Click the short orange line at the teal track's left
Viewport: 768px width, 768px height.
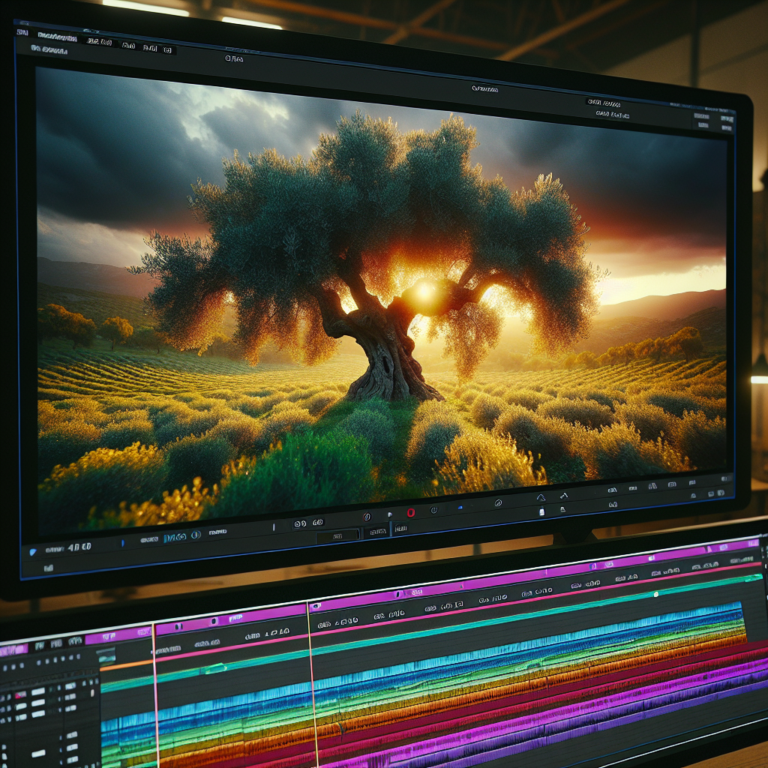pyautogui.click(x=126, y=665)
